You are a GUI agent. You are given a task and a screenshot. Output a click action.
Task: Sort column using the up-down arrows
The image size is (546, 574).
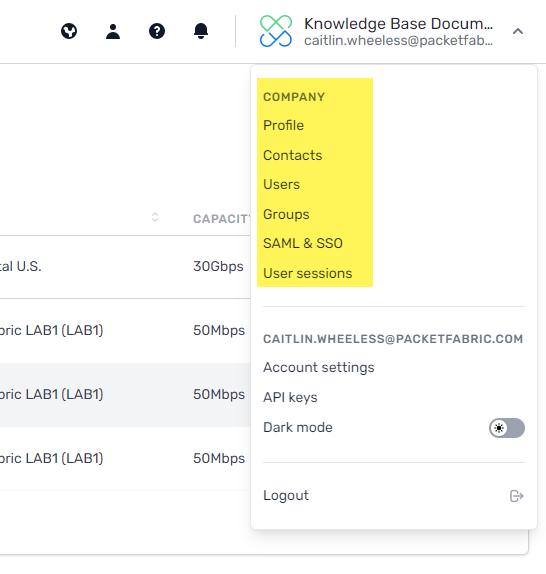[155, 217]
